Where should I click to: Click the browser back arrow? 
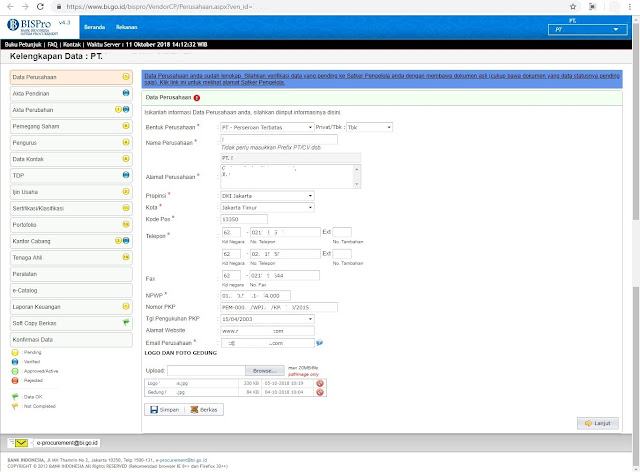10,7
